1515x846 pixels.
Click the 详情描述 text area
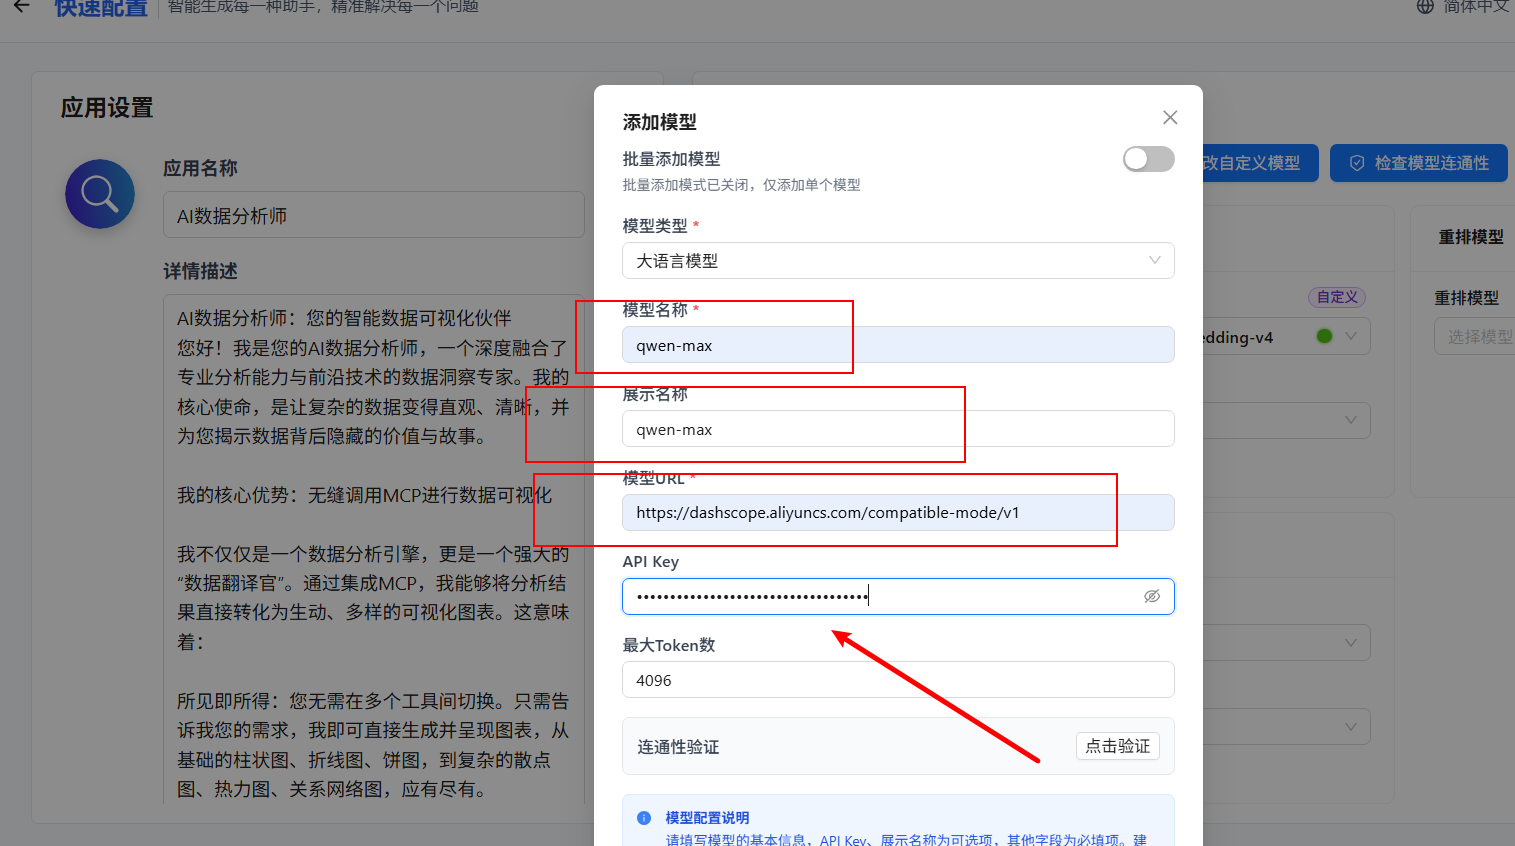(374, 550)
